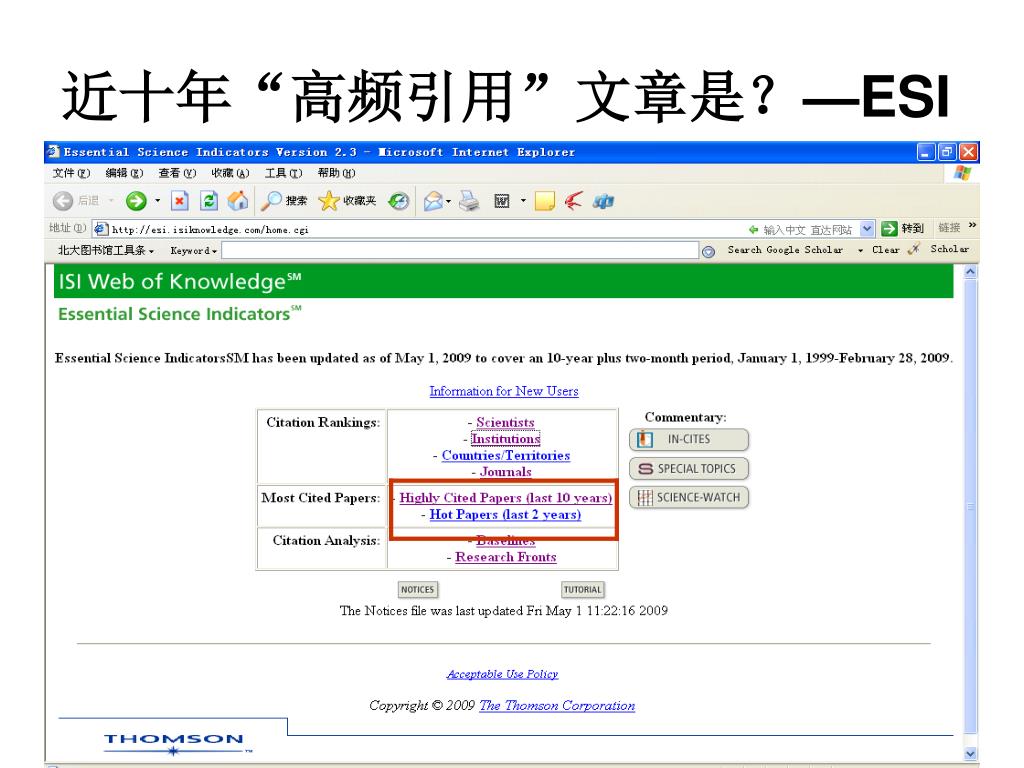The height and width of the screenshot is (768, 1024).
Task: Open the Keyword dropdown in library toolbar
Action: point(193,251)
